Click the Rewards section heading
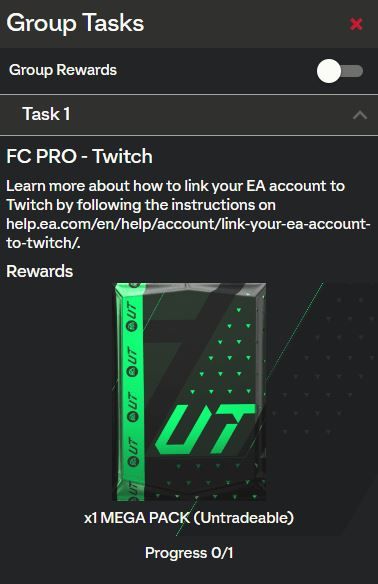This screenshot has width=378, height=584. pyautogui.click(x=39, y=271)
